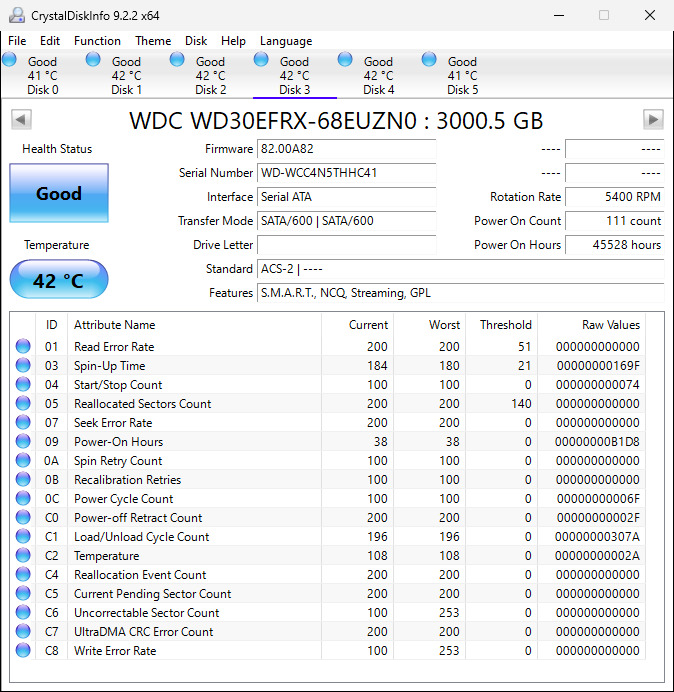Click status orb for Power Cycle Count
Image resolution: width=674 pixels, height=692 pixels.
[x=23, y=498]
